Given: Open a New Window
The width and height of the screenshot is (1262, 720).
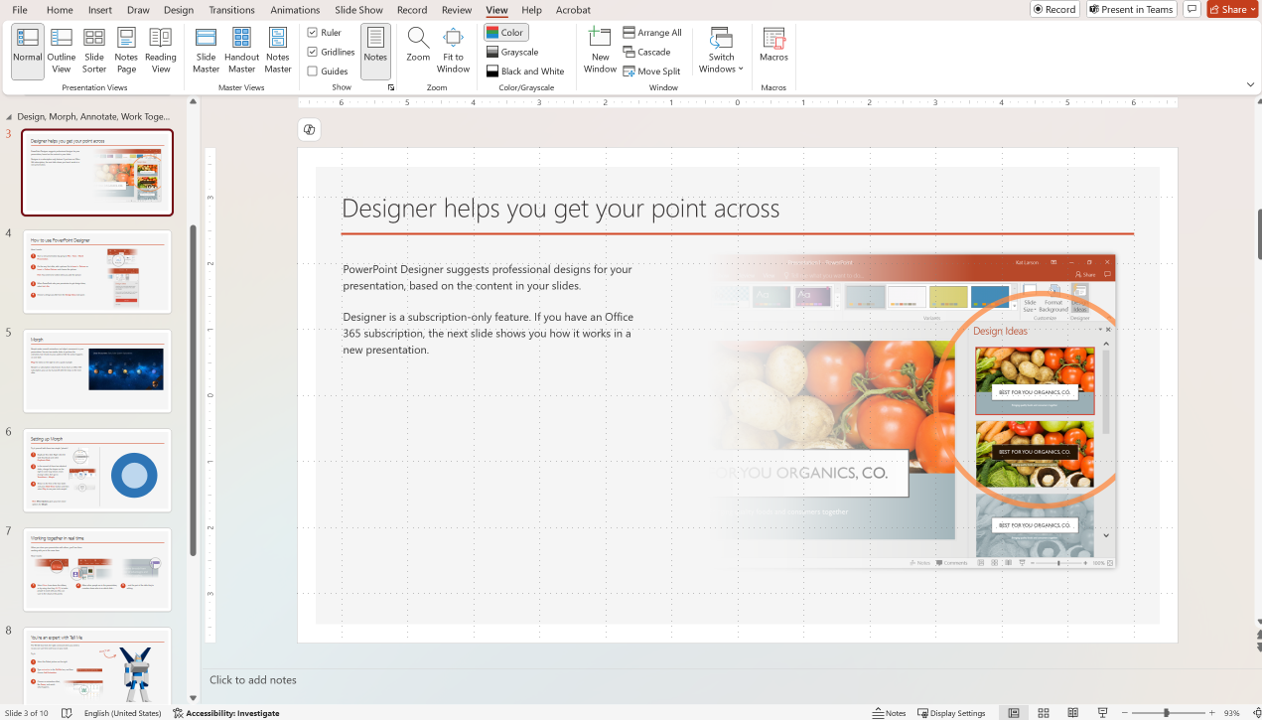Looking at the screenshot, I should click(600, 50).
